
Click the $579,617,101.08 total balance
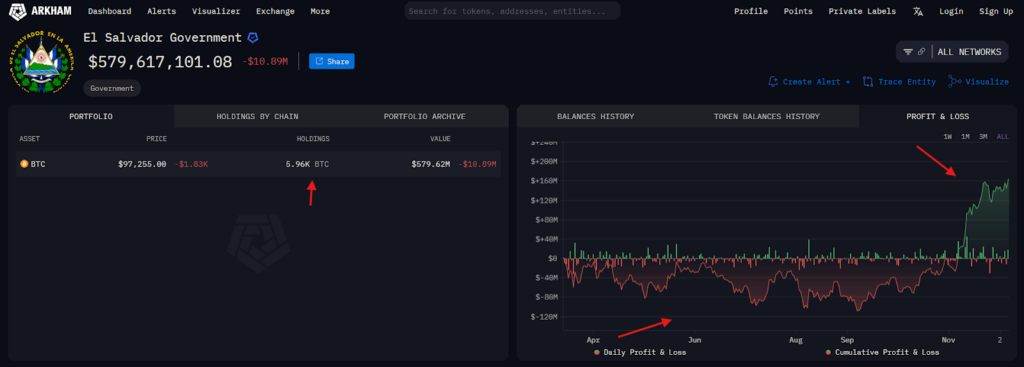(x=160, y=62)
